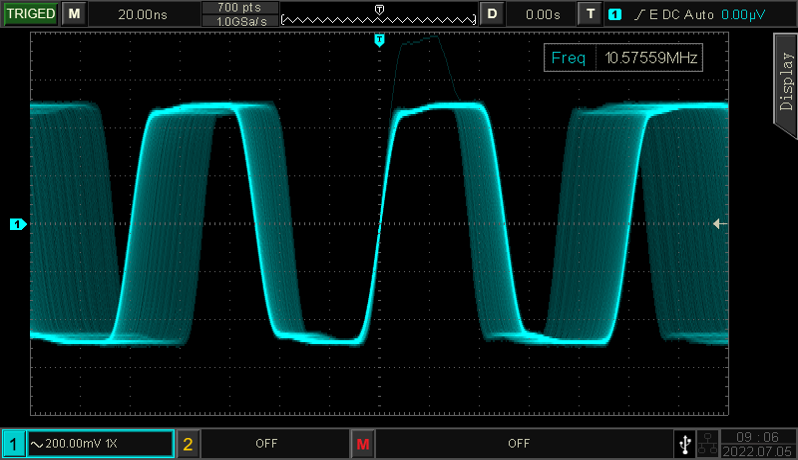Click the trigger level arrow on right edge
798x460 pixels.
pos(719,224)
